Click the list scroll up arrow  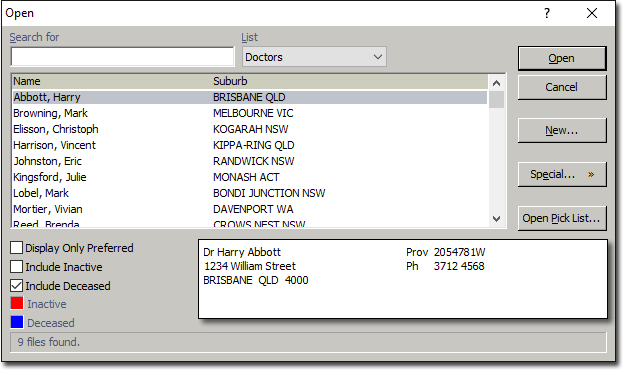coord(496,83)
